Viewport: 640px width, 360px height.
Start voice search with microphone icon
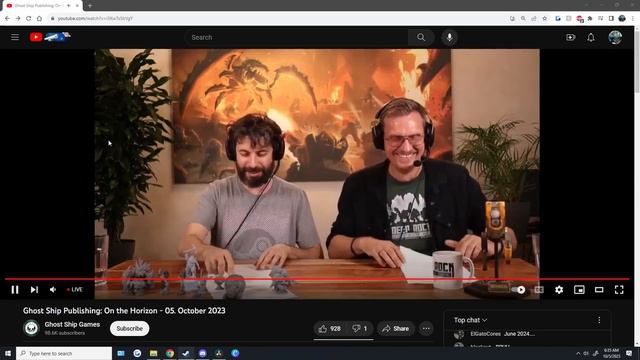coord(449,37)
